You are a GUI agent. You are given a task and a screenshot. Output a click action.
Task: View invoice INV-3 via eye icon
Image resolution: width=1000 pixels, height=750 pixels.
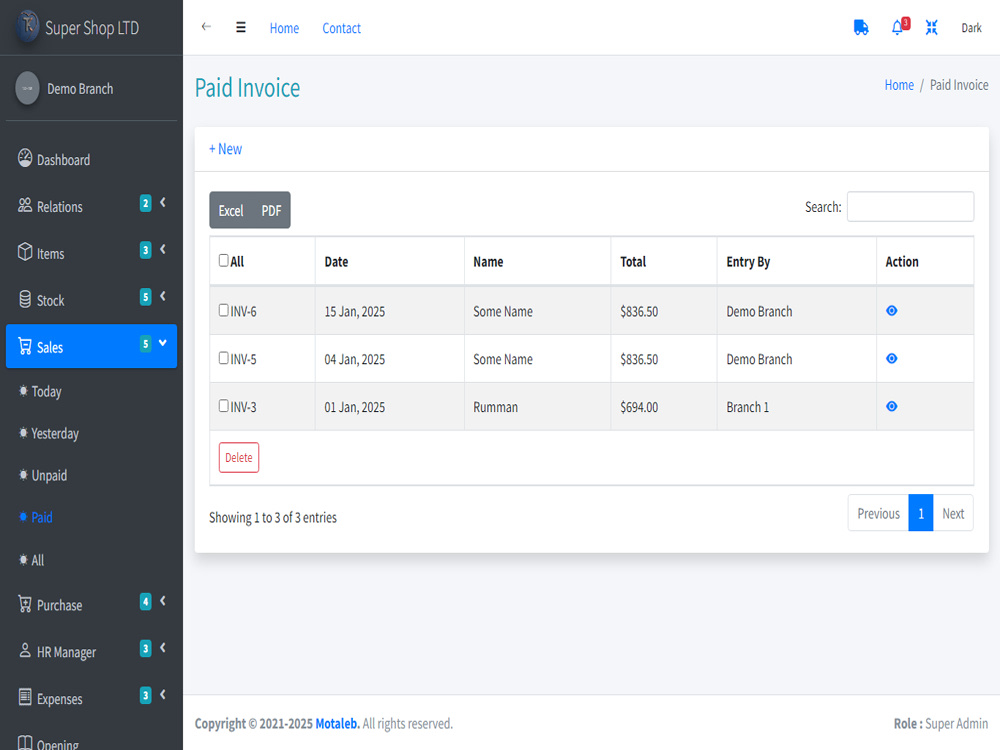[x=892, y=406]
